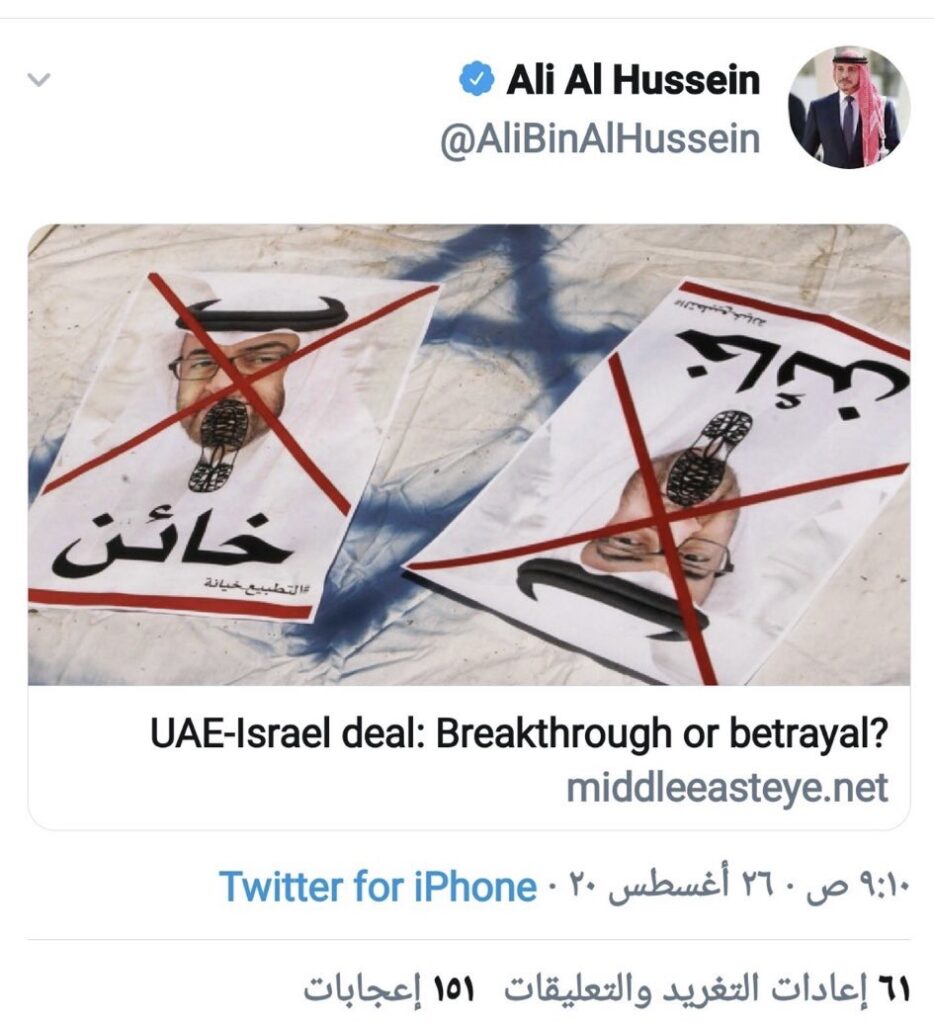Click the blue verified badge icon

click(477, 80)
